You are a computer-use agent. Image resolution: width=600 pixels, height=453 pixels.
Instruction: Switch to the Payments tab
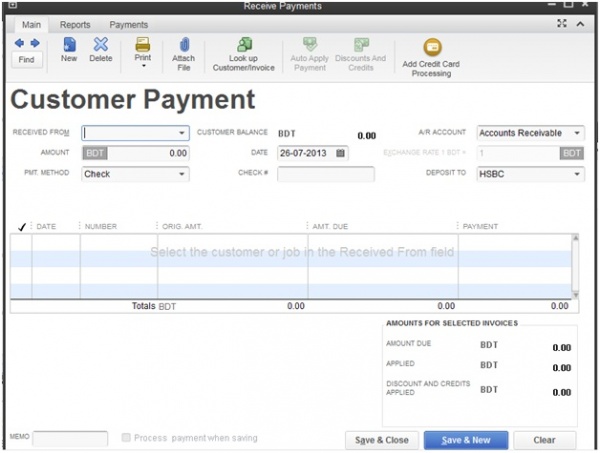tap(128, 24)
